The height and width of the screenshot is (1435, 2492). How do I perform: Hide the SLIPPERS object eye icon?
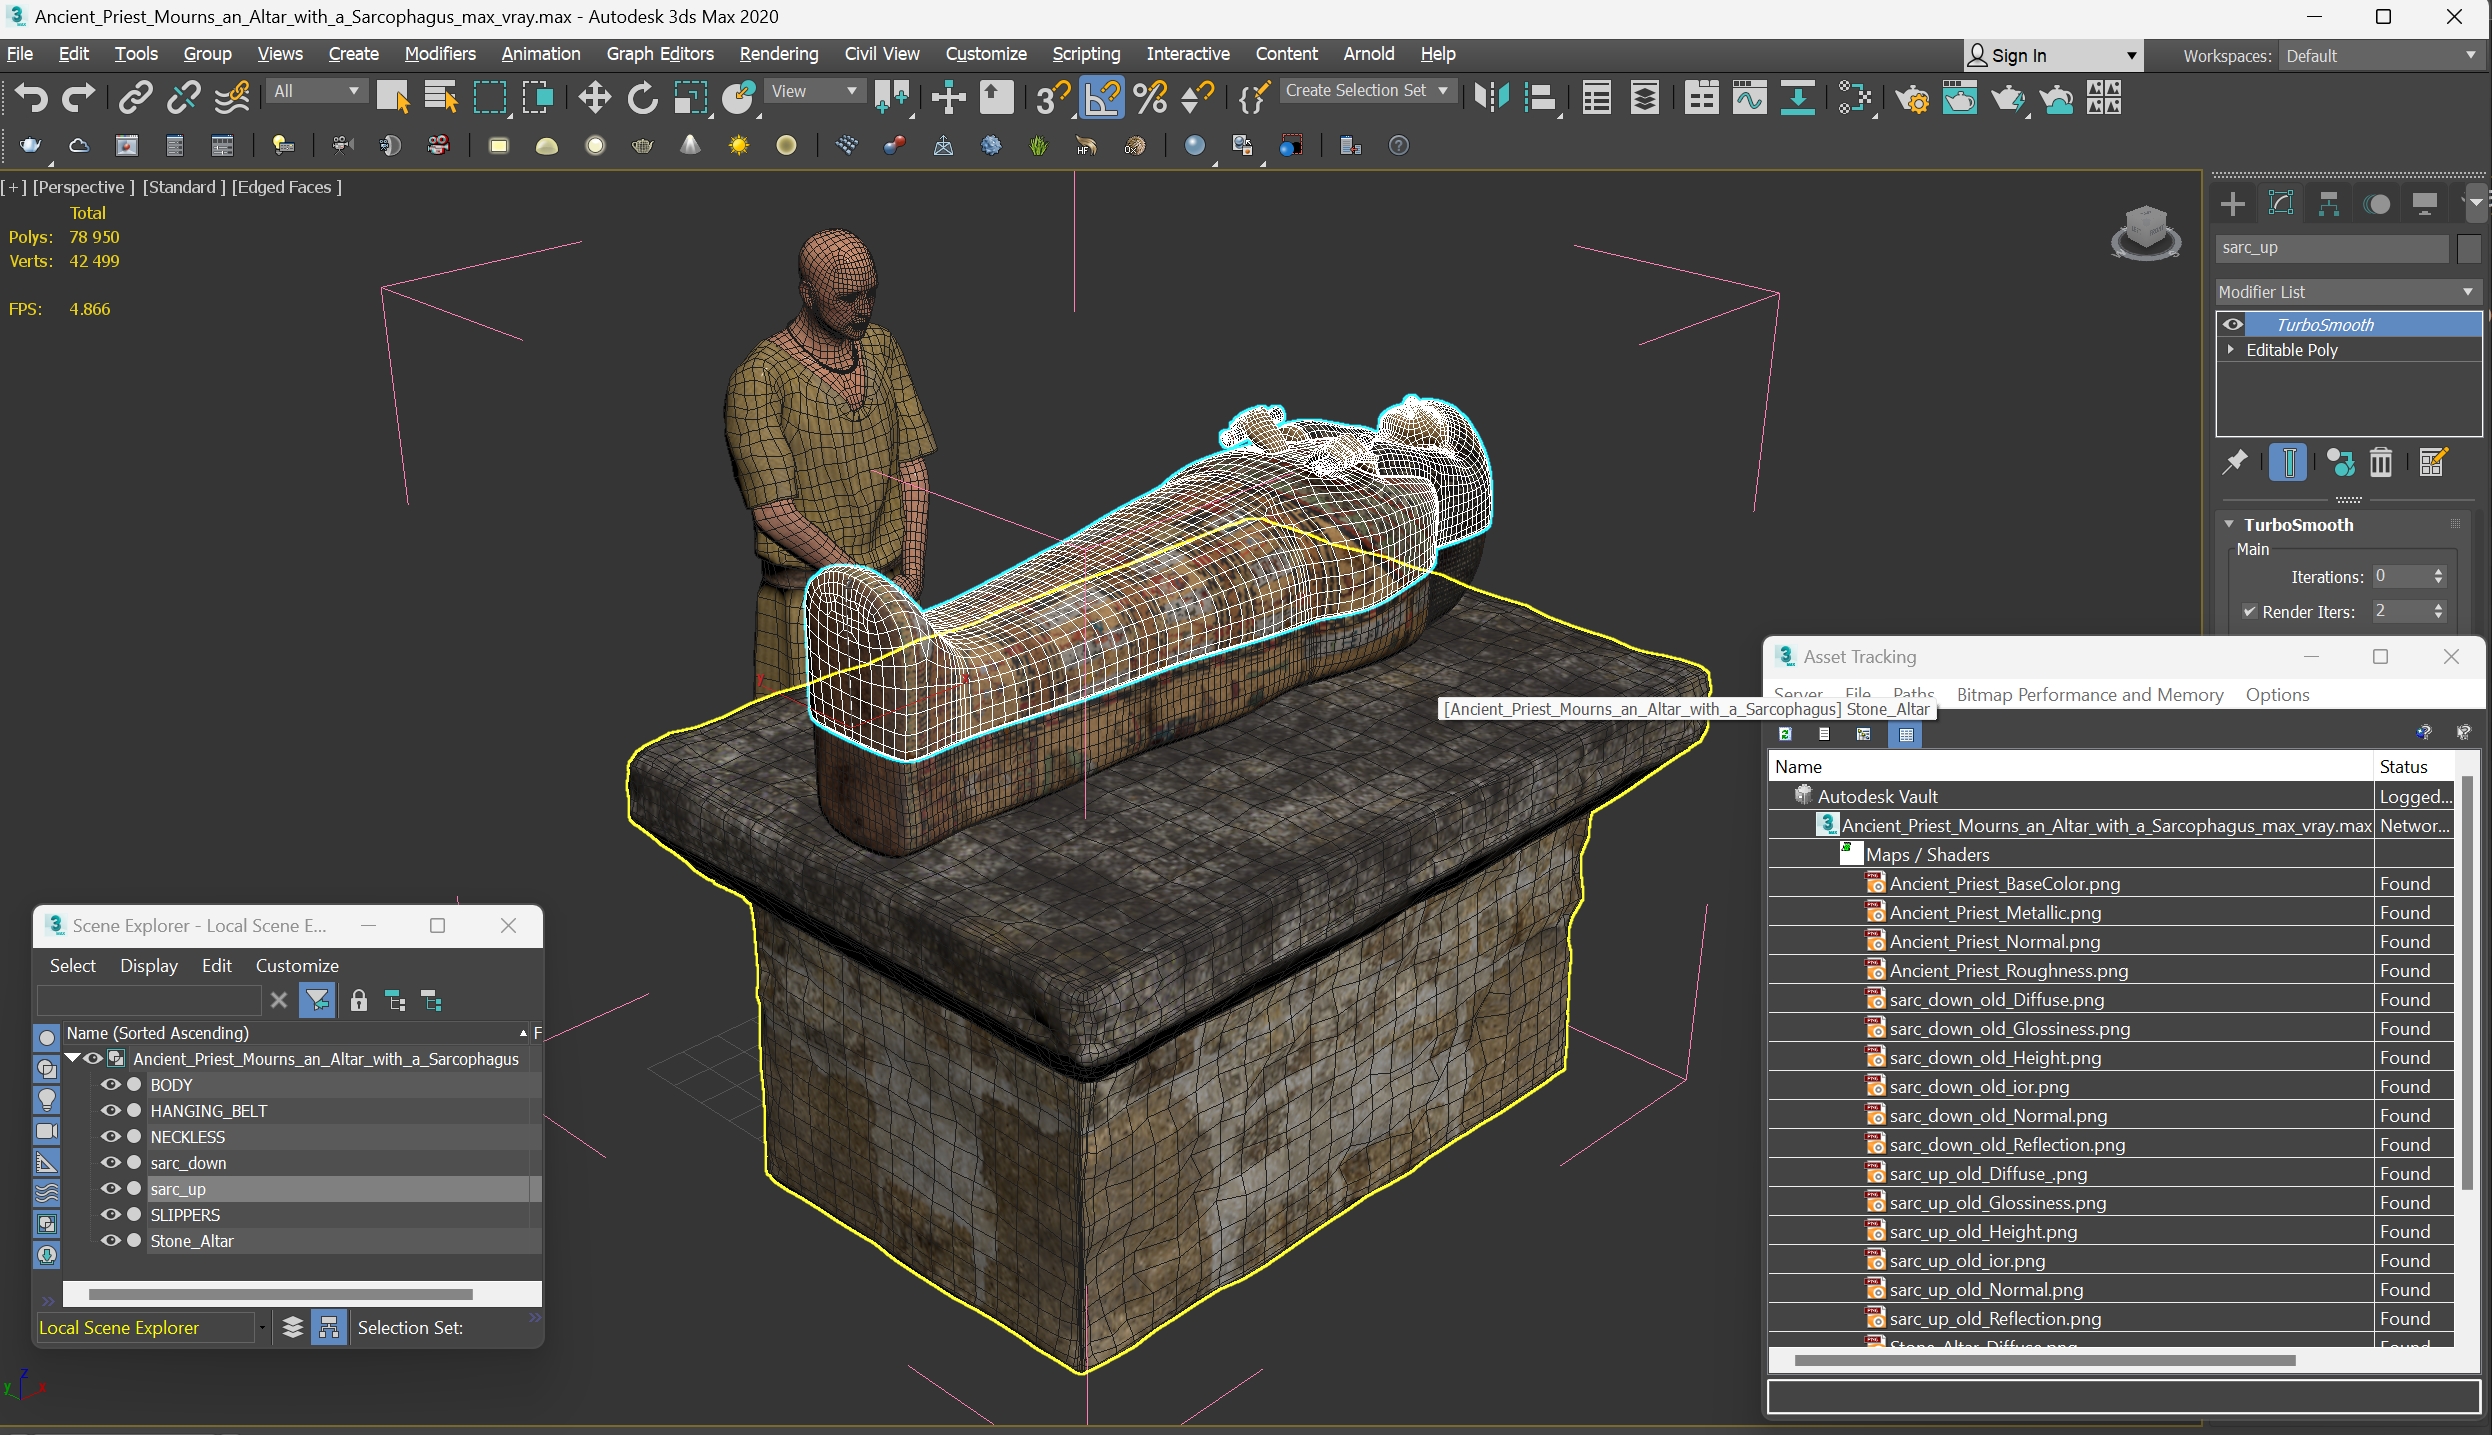(x=110, y=1215)
